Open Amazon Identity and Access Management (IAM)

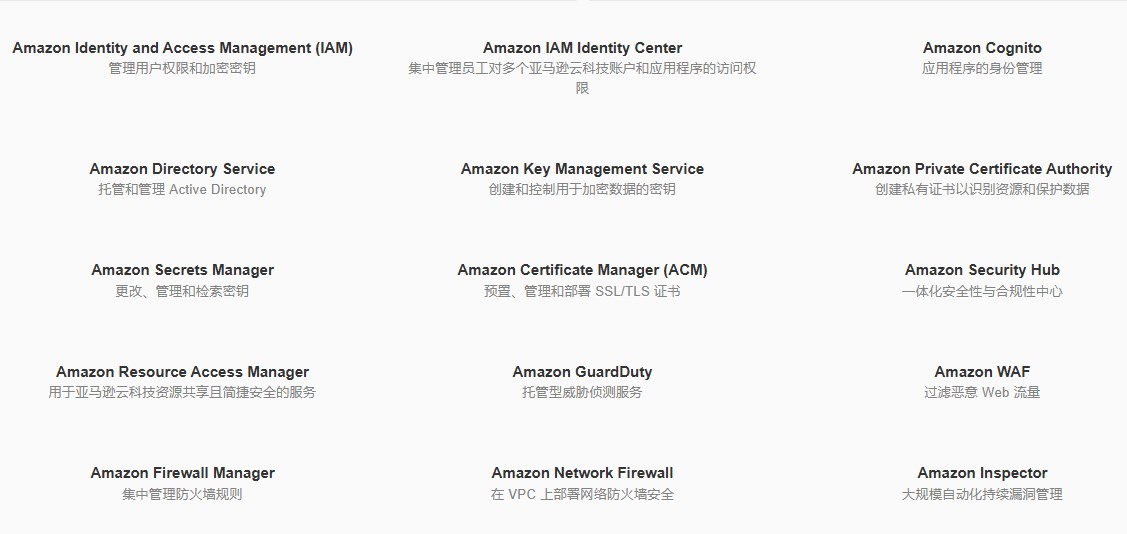tap(182, 48)
